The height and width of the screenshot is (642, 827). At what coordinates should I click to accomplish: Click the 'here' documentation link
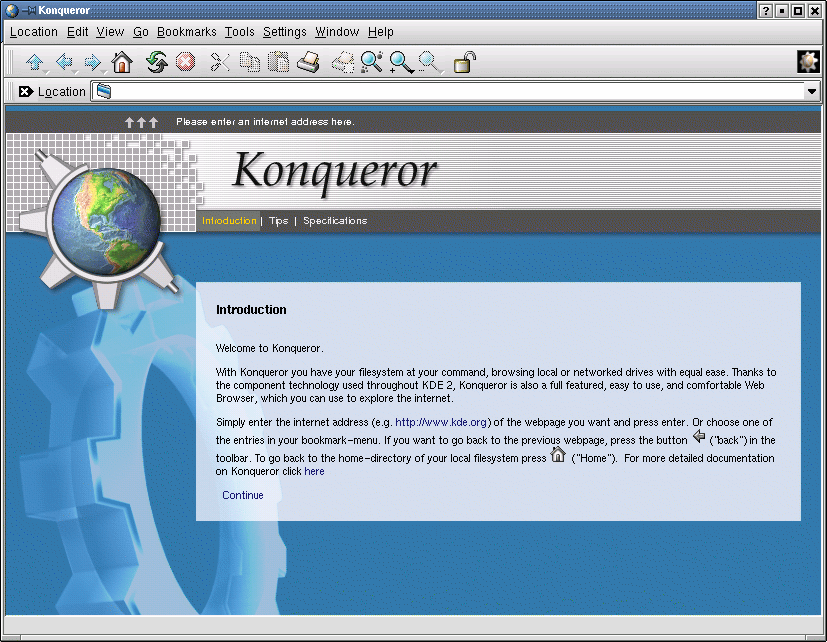(314, 471)
